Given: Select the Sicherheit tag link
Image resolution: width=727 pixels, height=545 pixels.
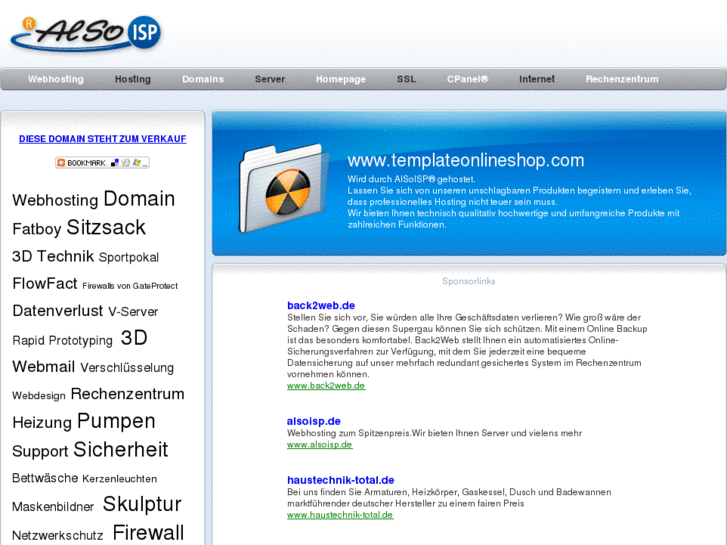Looking at the screenshot, I should point(120,450).
